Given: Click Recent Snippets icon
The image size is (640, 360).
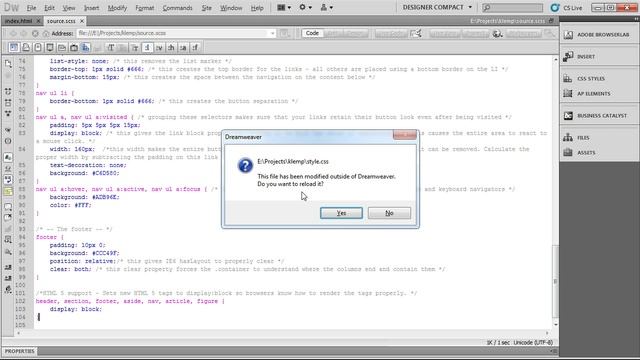Looking at the screenshot, I should tap(8, 240).
